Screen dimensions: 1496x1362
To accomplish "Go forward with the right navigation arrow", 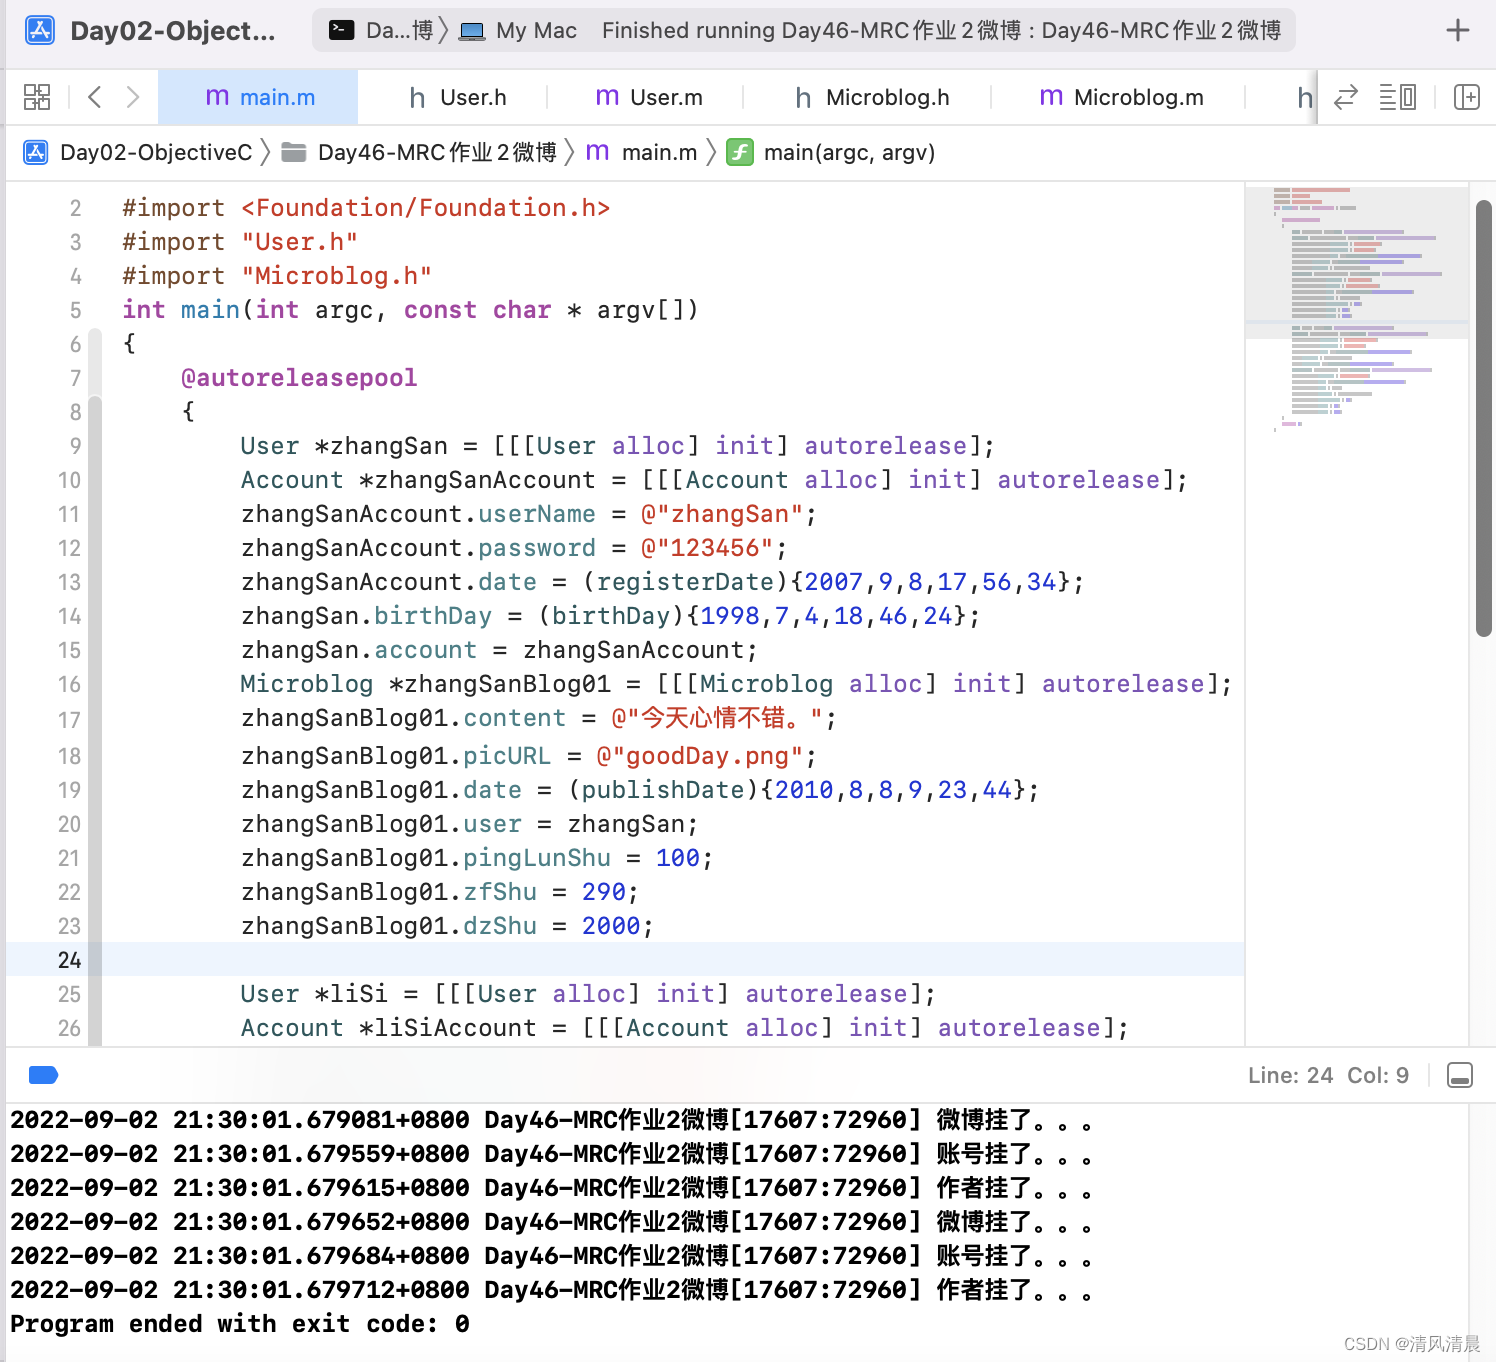I will pyautogui.click(x=132, y=97).
